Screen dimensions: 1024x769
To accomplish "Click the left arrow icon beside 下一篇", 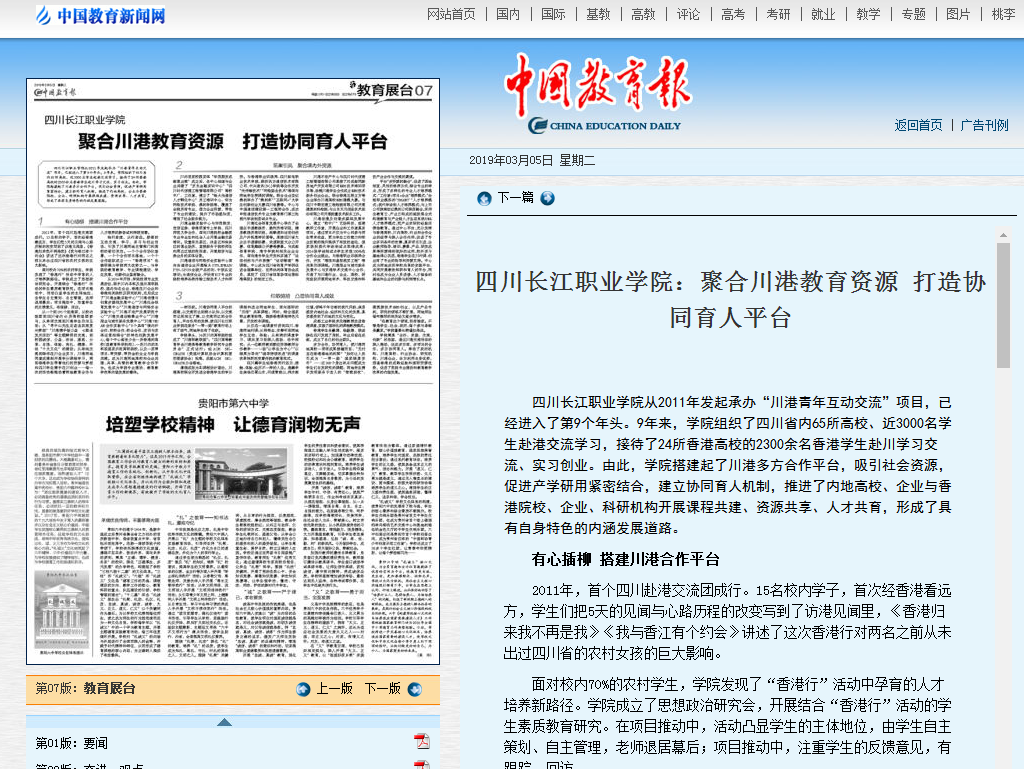I will coord(484,198).
